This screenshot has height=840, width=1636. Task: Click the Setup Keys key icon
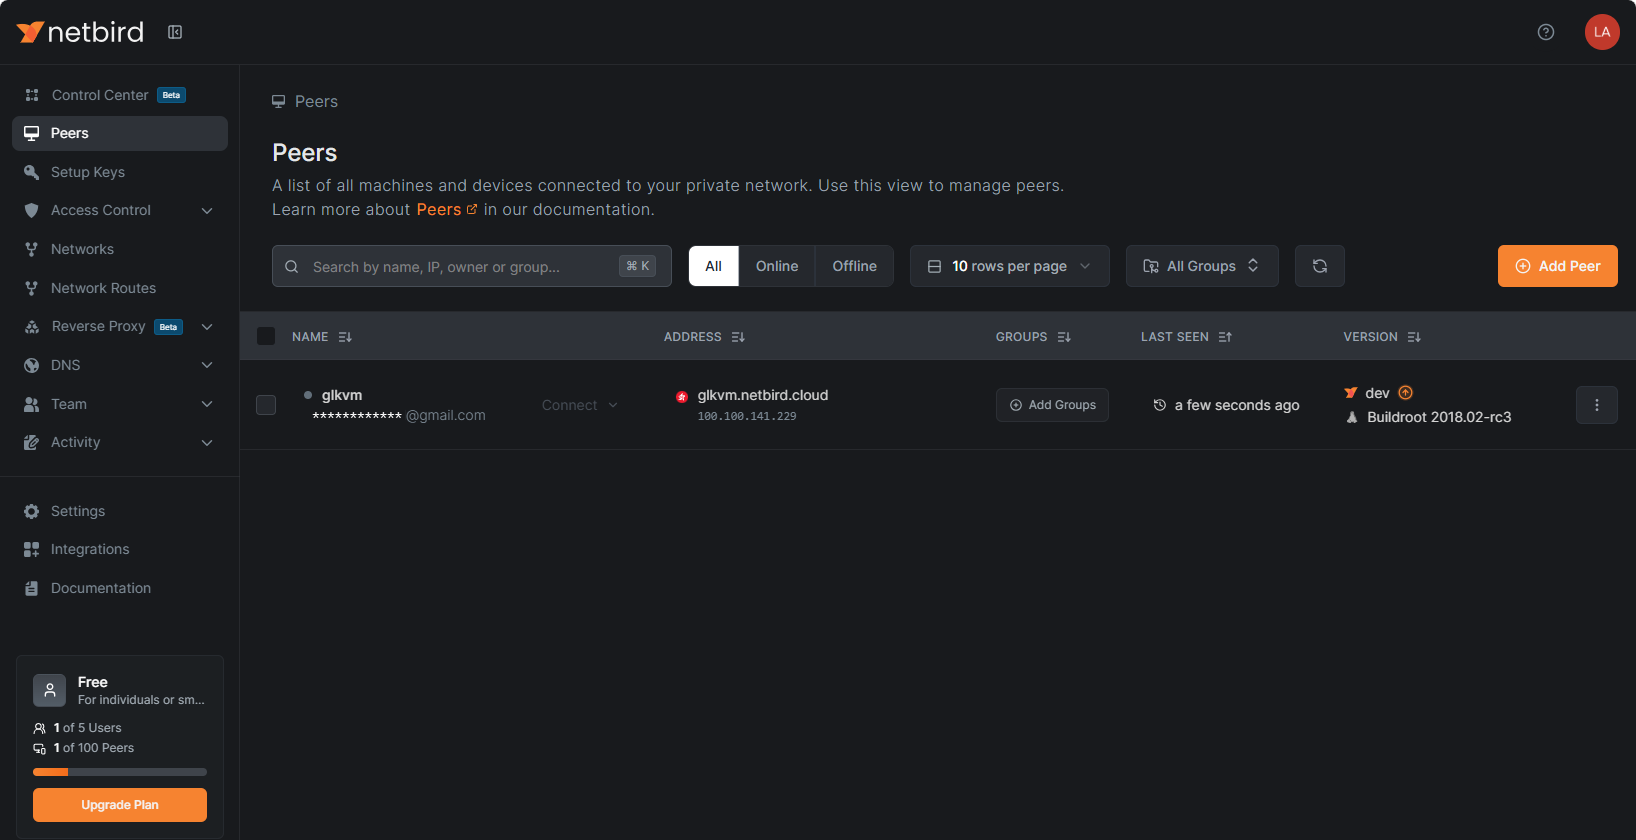click(x=32, y=172)
